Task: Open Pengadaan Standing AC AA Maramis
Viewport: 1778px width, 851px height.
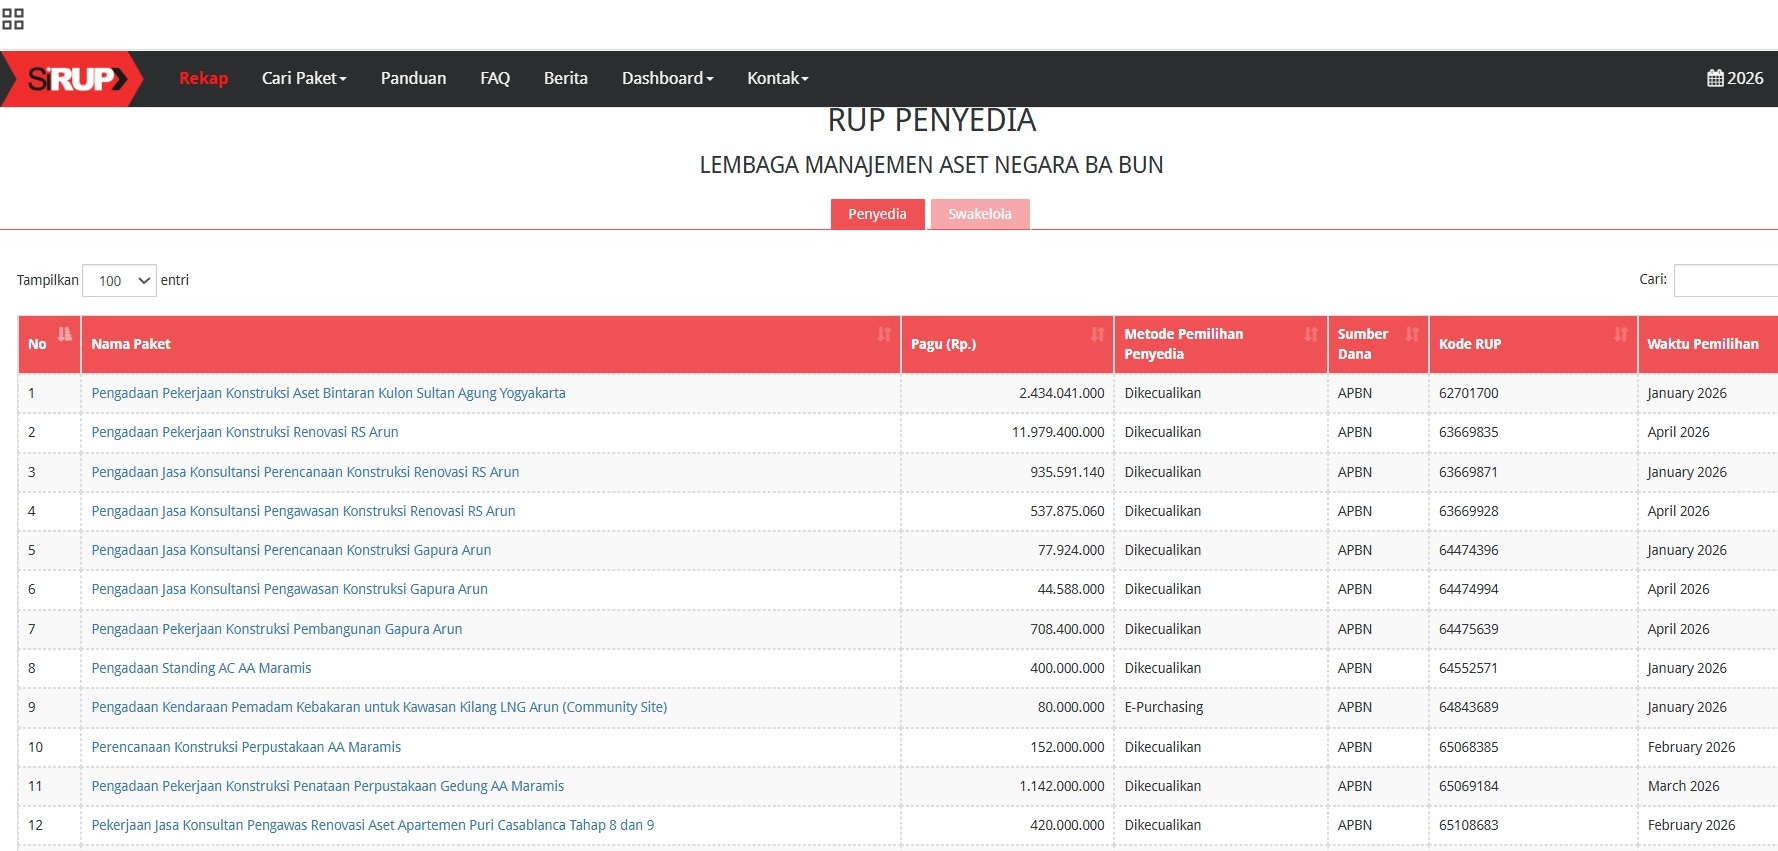Action: point(201,668)
